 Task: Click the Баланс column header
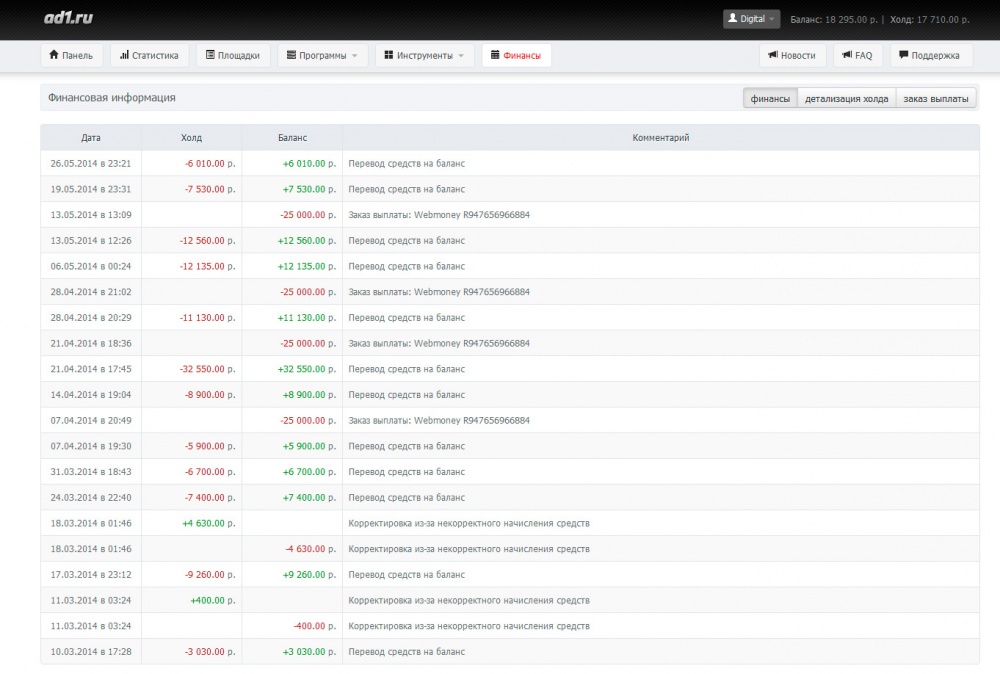click(x=292, y=138)
